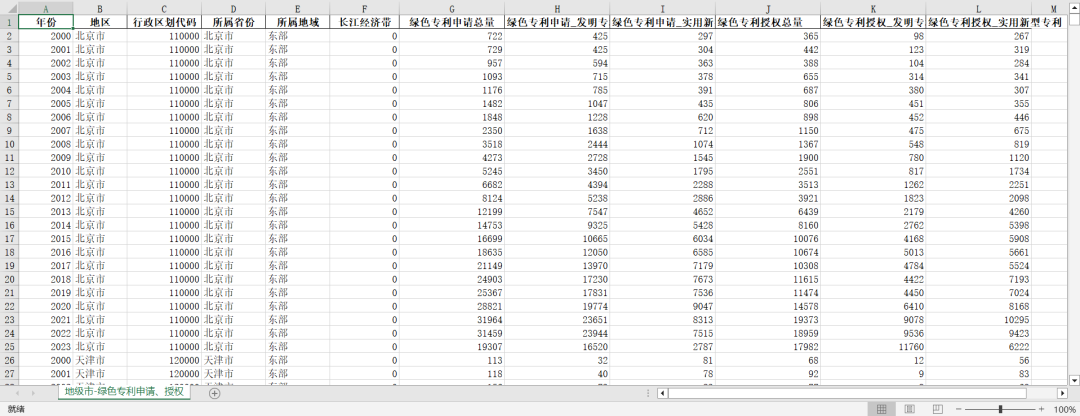Click the year 2023 cell in column A

pos(45,346)
